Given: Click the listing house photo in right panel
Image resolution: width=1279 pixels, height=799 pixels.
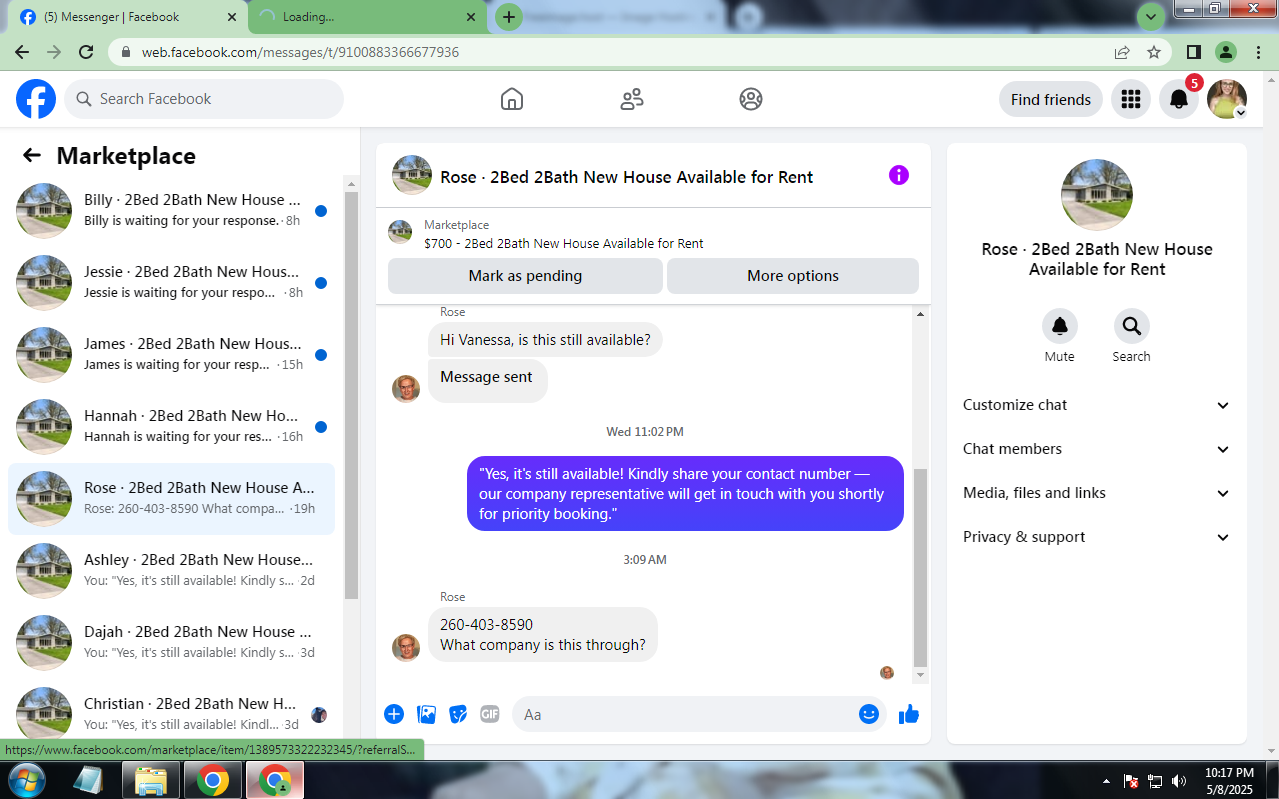Looking at the screenshot, I should tap(1097, 195).
